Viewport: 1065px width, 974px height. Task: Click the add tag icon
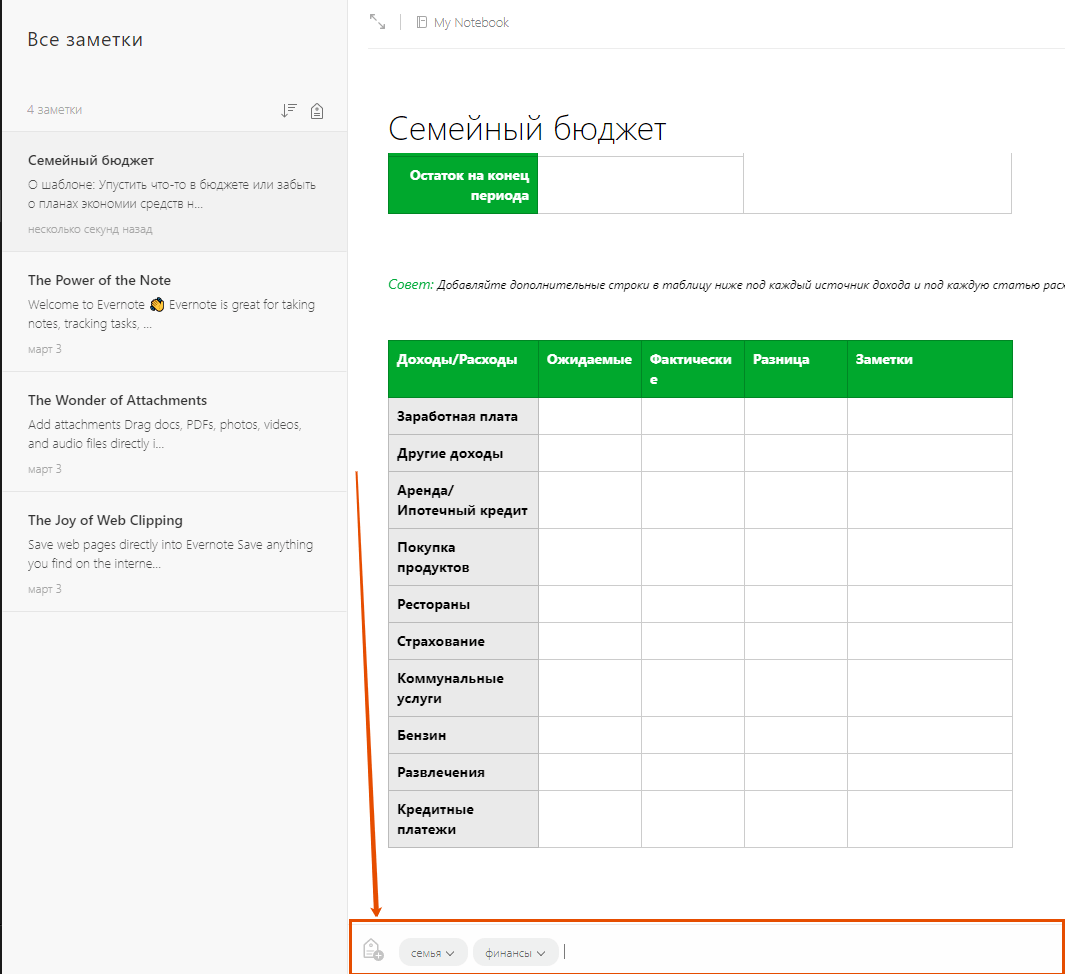[x=372, y=950]
